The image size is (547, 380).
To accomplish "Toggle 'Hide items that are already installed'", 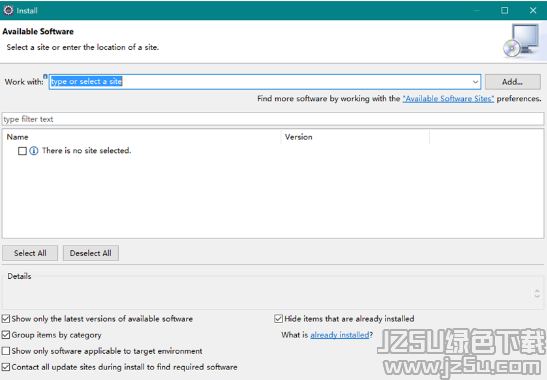I will pyautogui.click(x=278, y=319).
